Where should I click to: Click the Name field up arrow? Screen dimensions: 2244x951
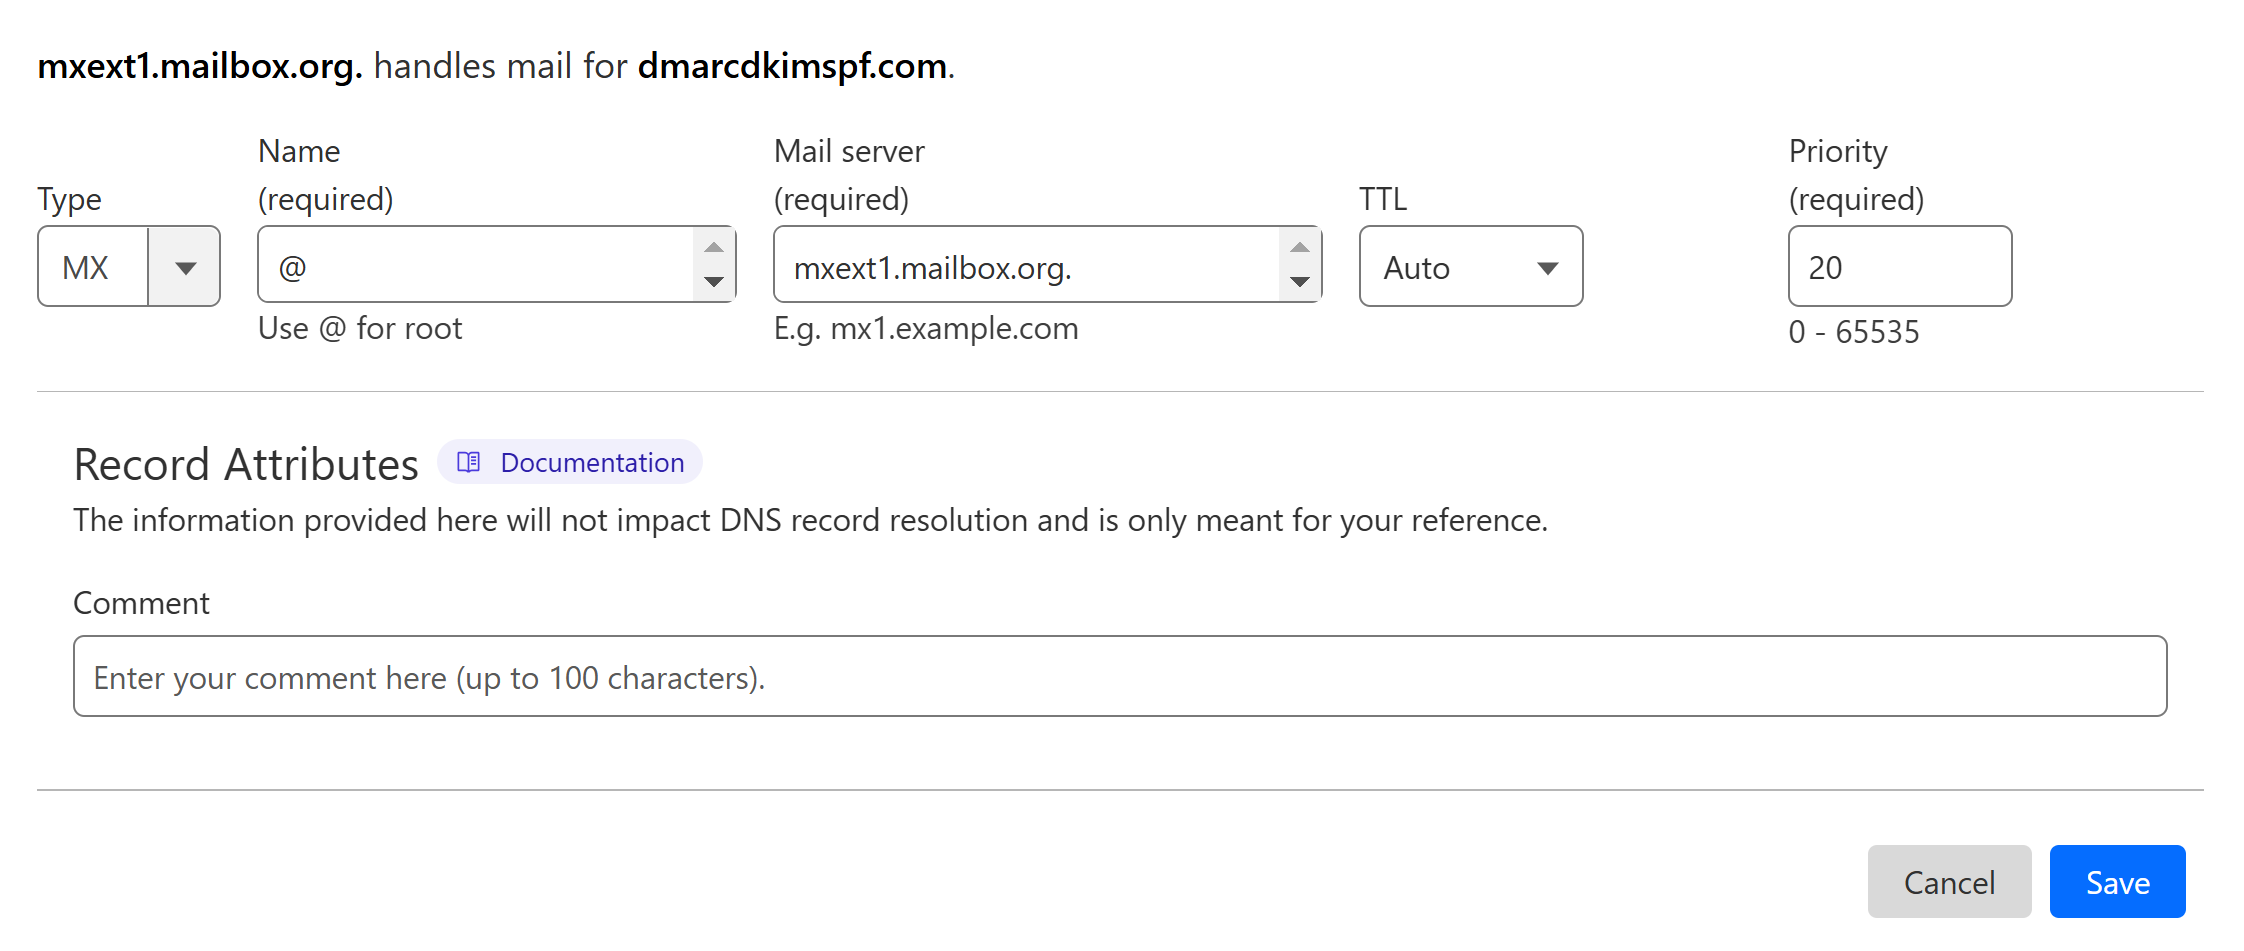click(x=714, y=247)
